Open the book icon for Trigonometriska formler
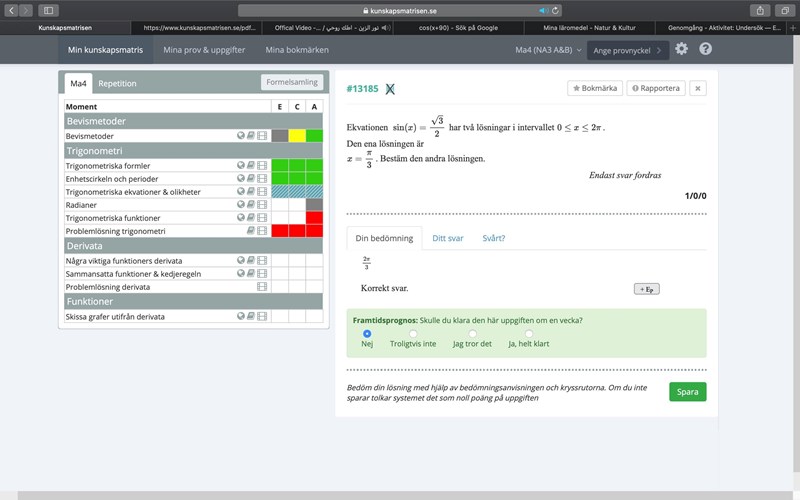Viewport: 800px width, 500px height. (x=251, y=165)
